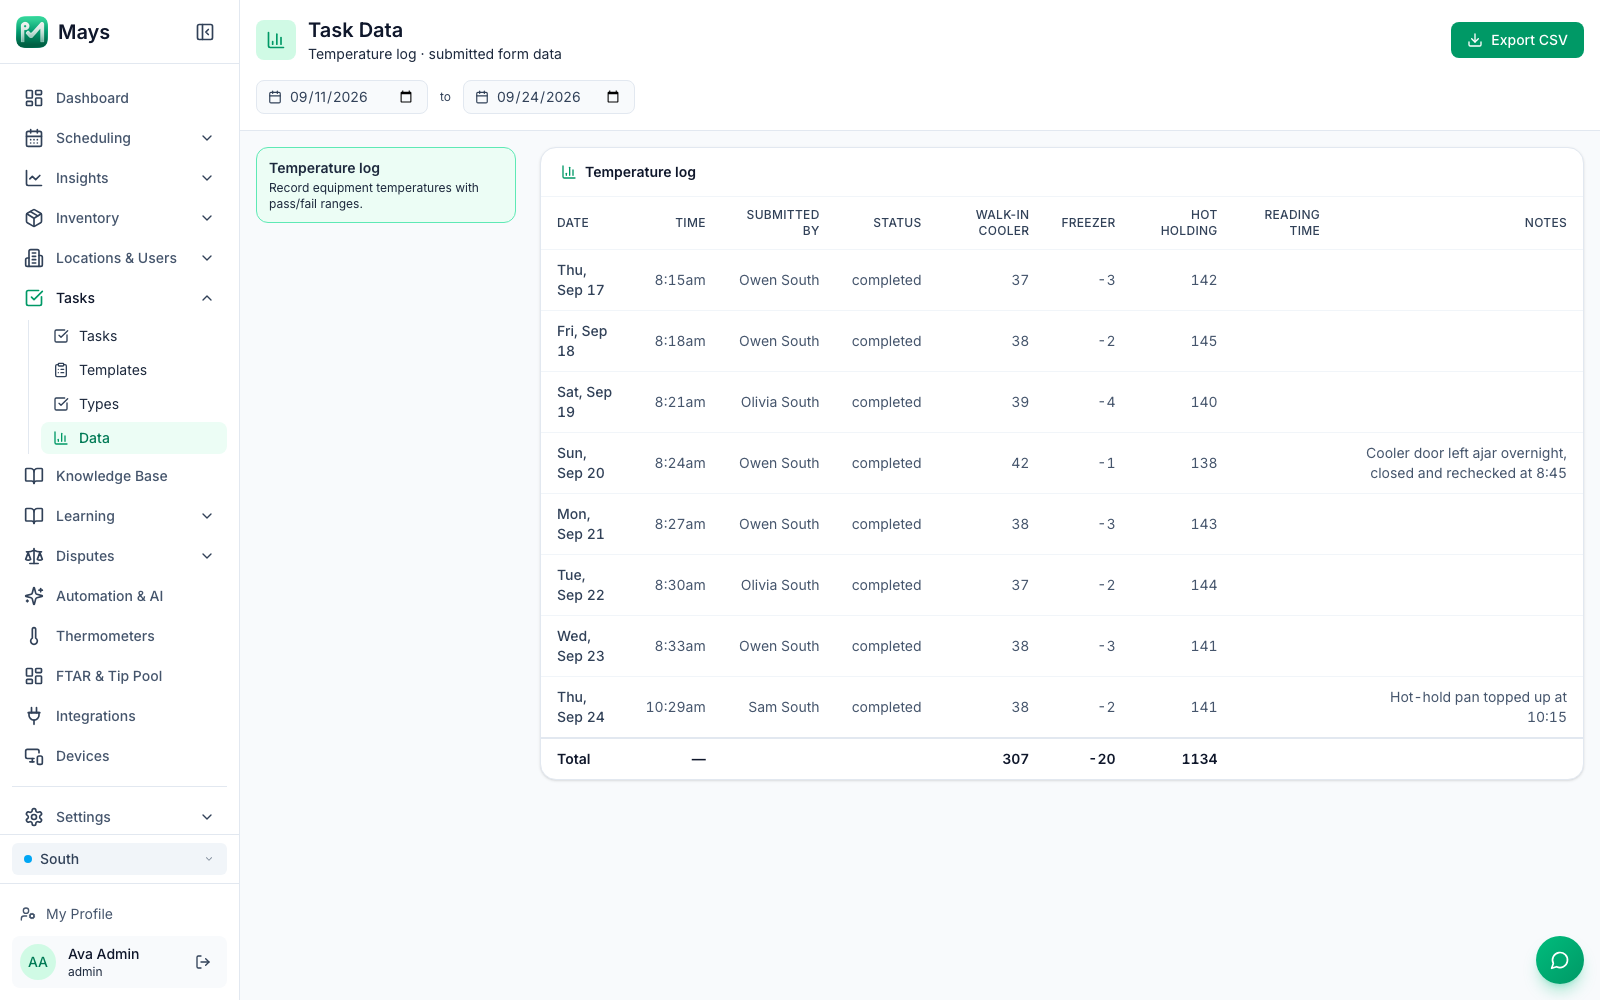Open the Devices icon
This screenshot has height=1000, width=1600.
34,756
